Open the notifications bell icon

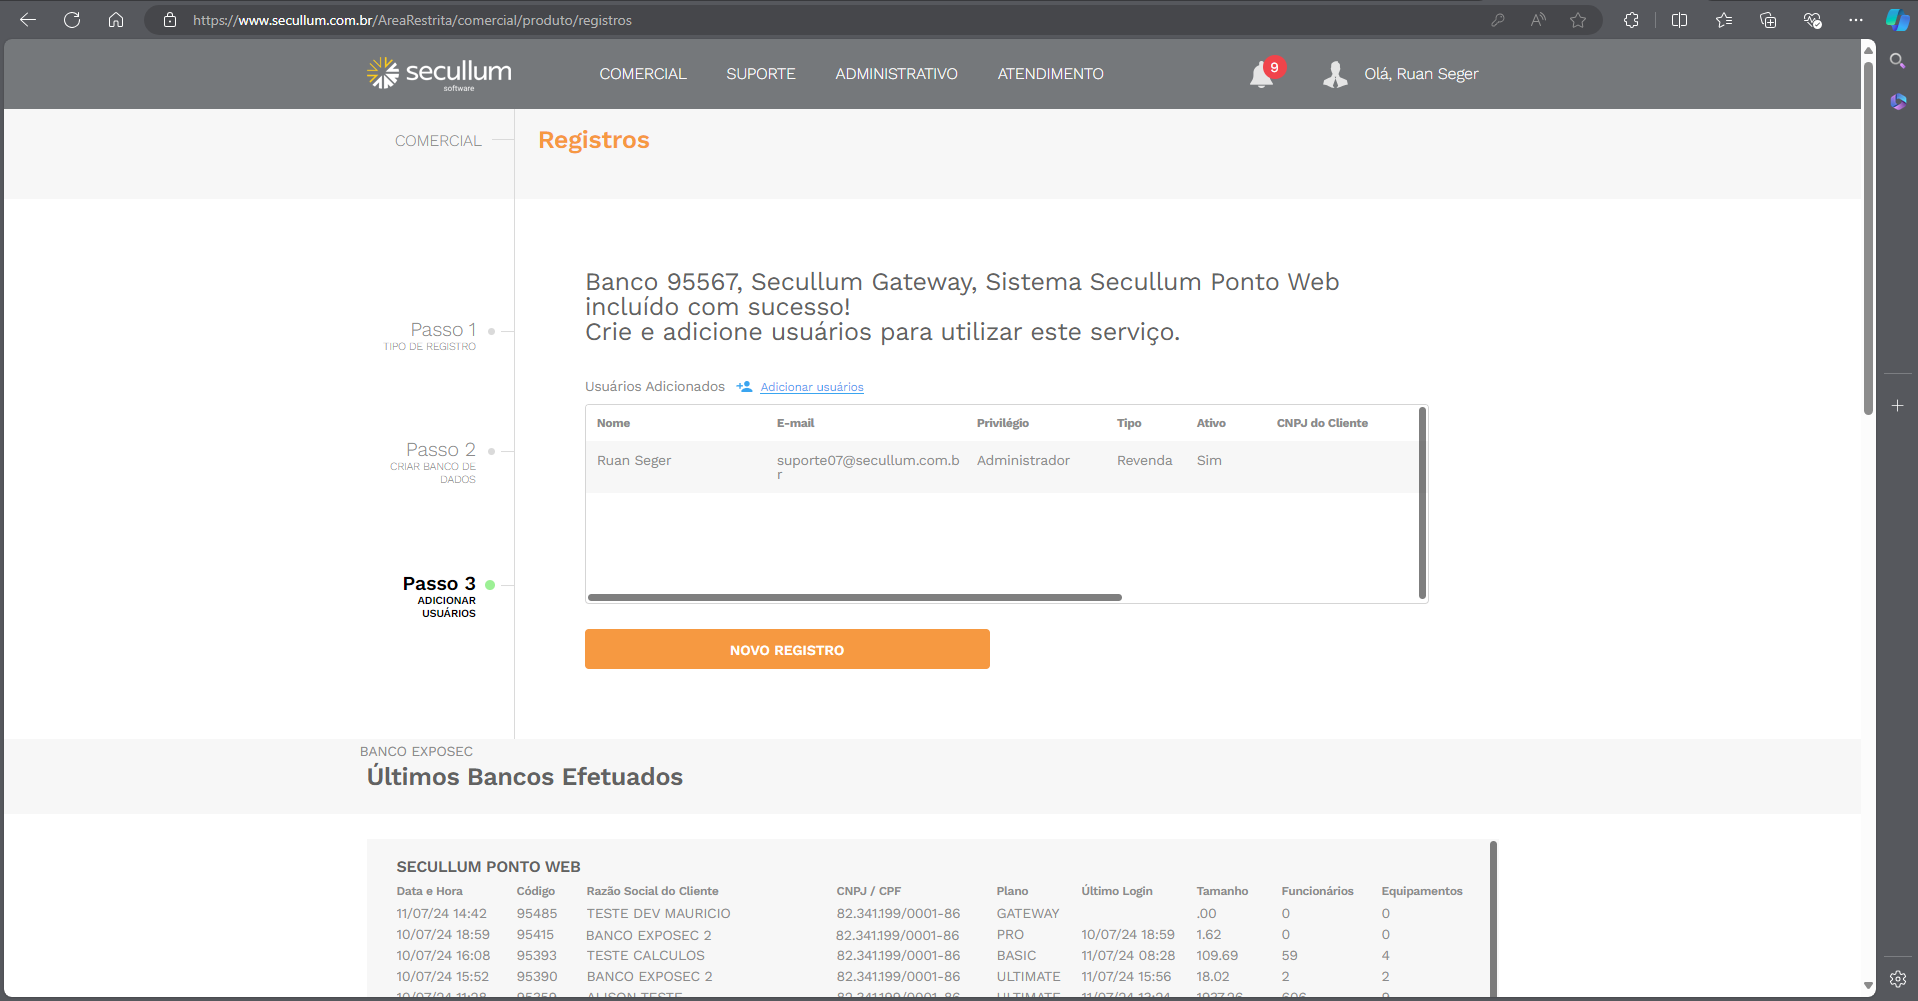pos(1262,75)
